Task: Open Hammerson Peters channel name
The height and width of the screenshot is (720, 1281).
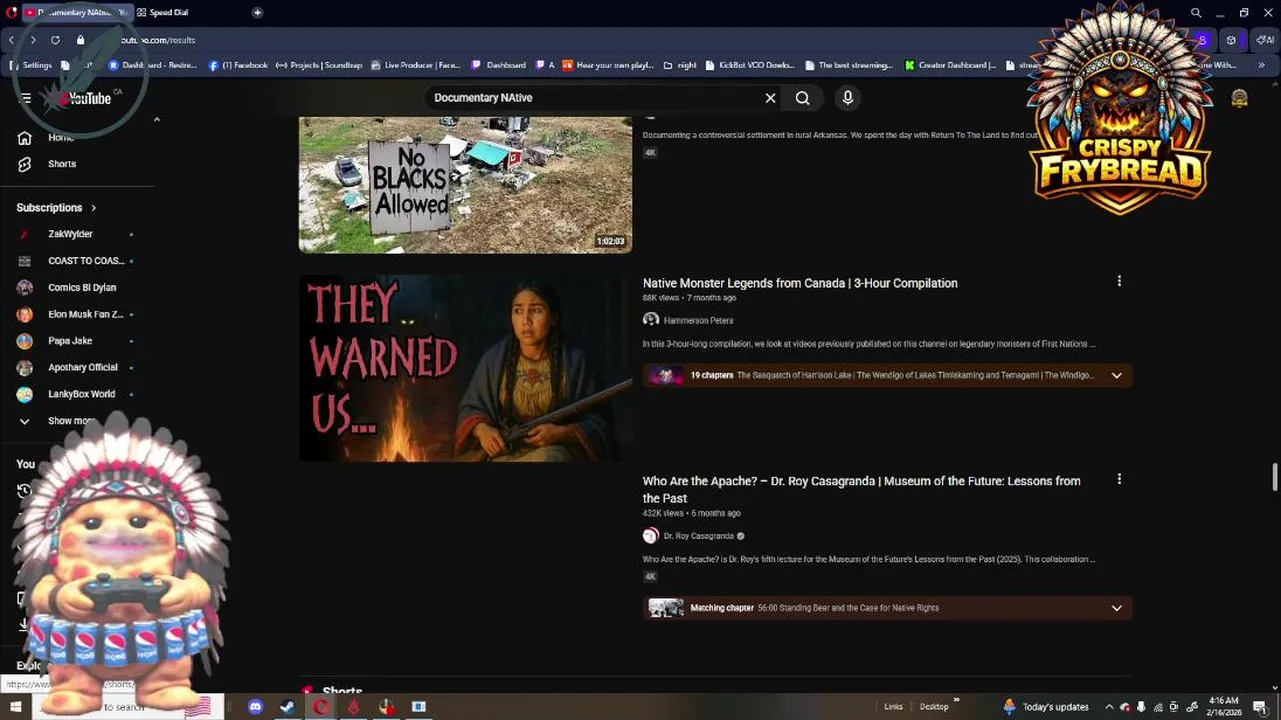Action: click(698, 321)
